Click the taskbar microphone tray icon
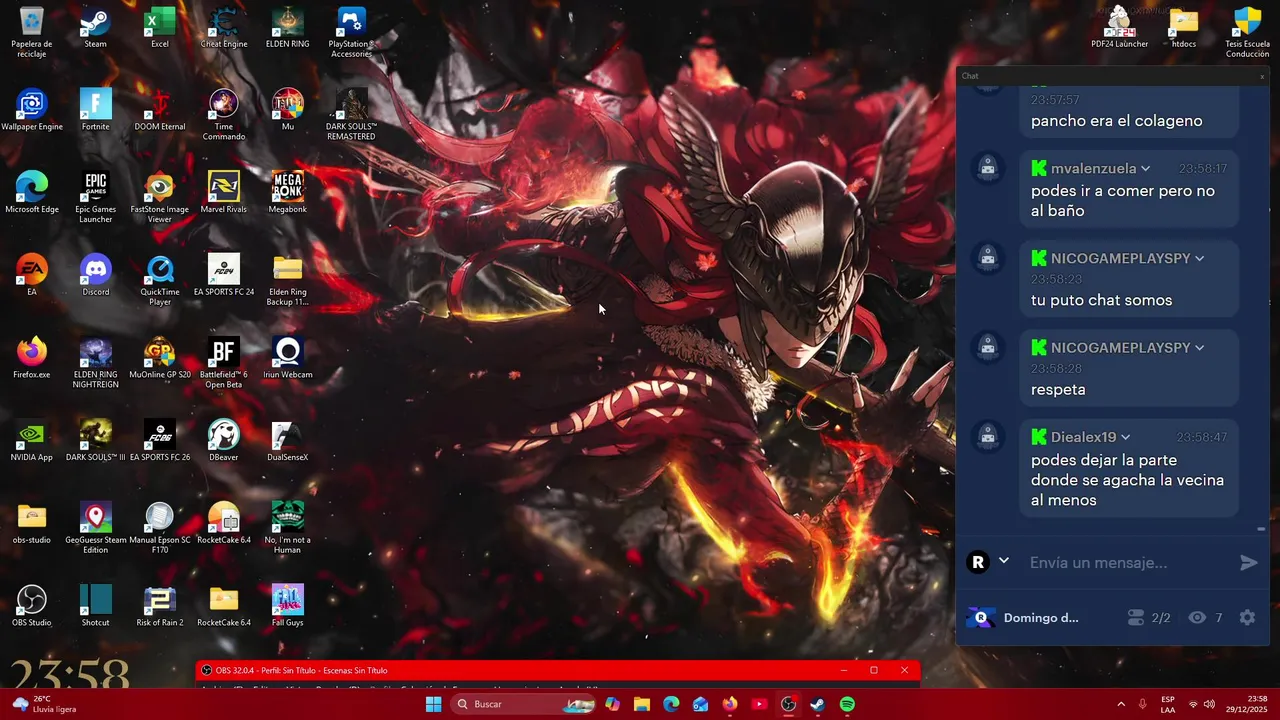The width and height of the screenshot is (1280, 720). pyautogui.click(x=1143, y=704)
